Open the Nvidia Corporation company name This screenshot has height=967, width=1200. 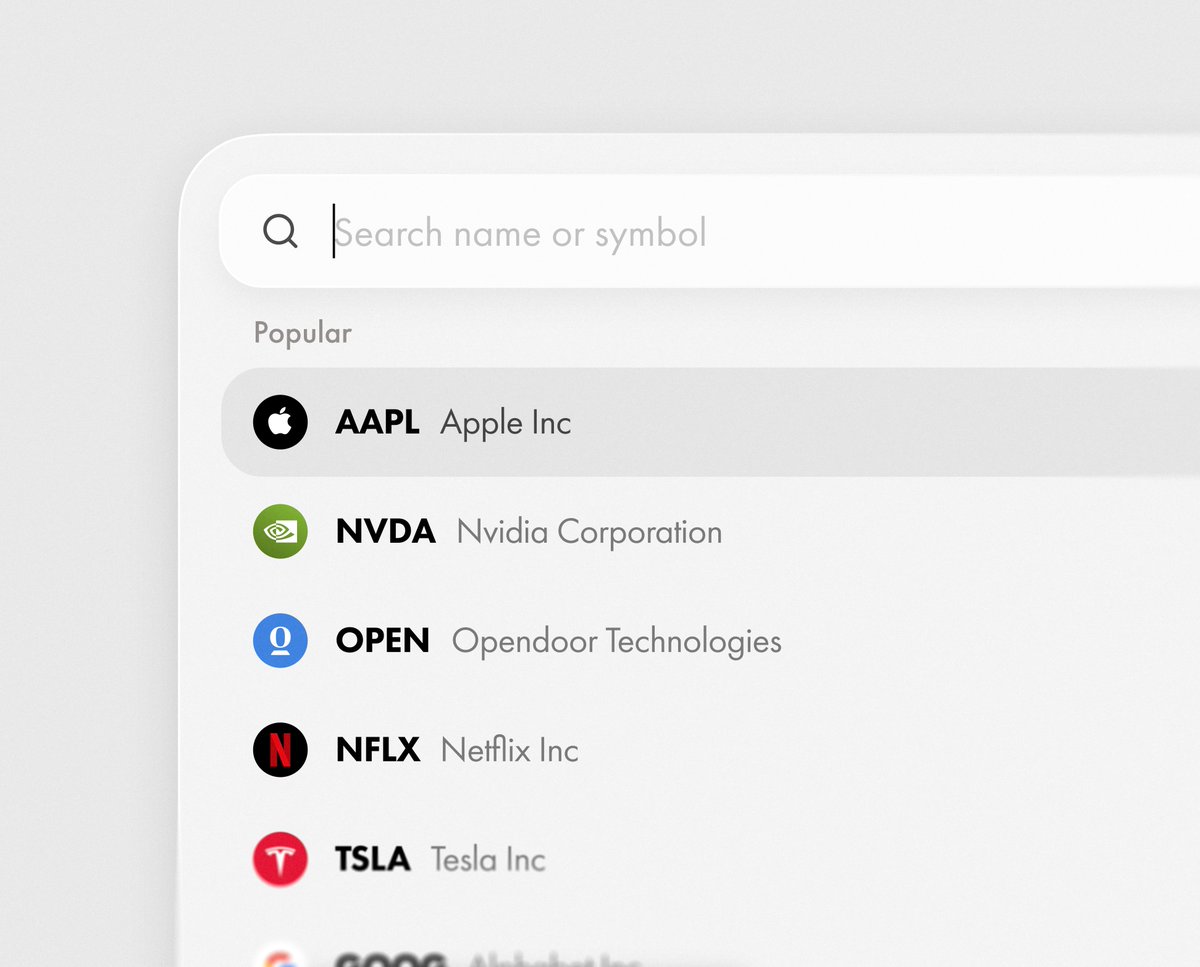point(590,532)
